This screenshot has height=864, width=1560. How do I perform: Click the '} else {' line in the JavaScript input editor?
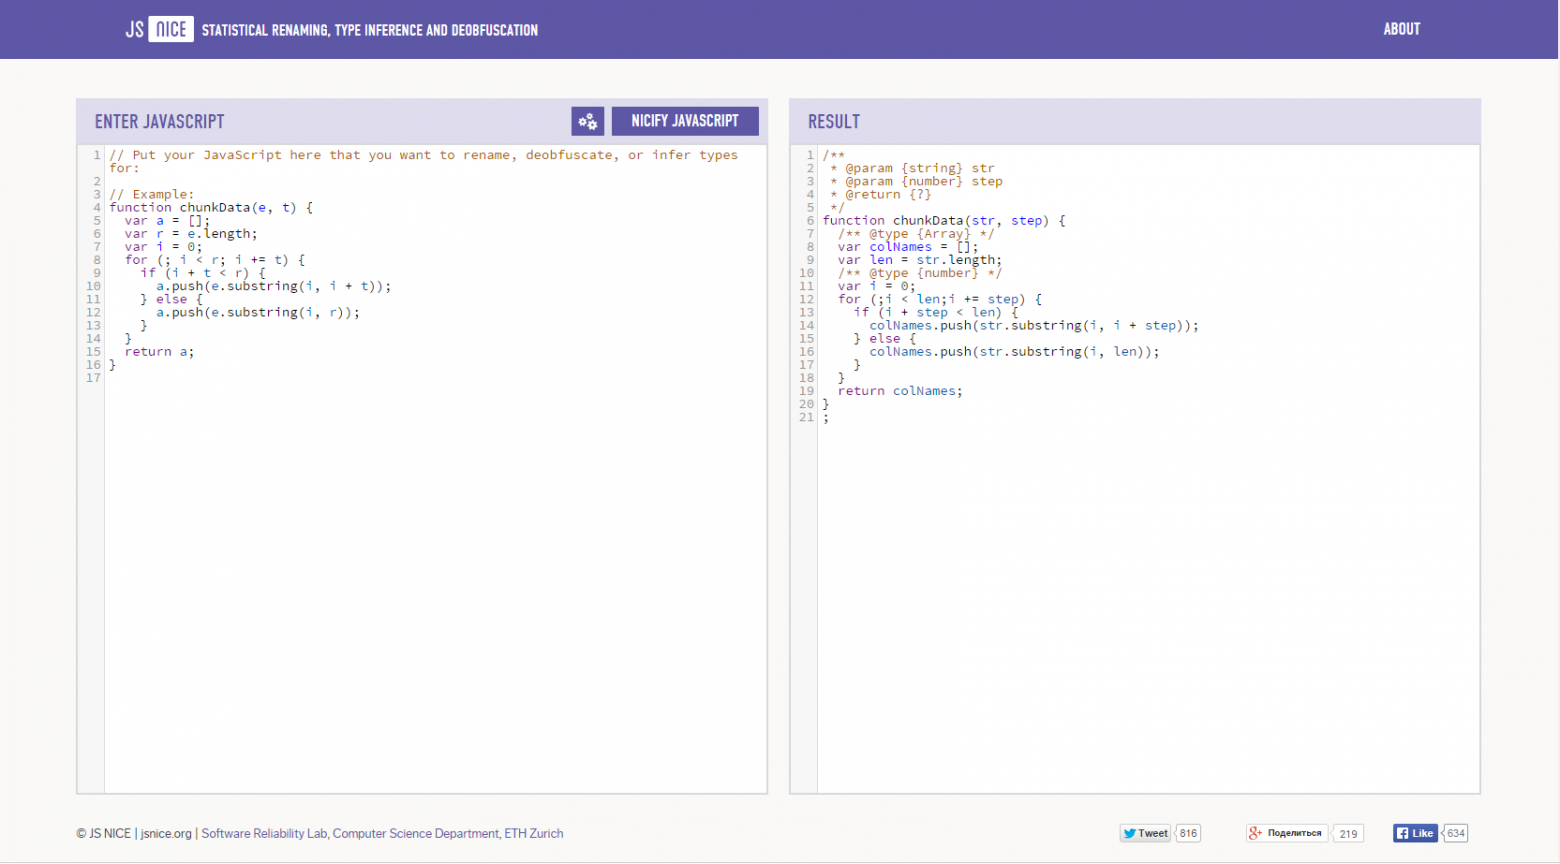click(x=171, y=299)
